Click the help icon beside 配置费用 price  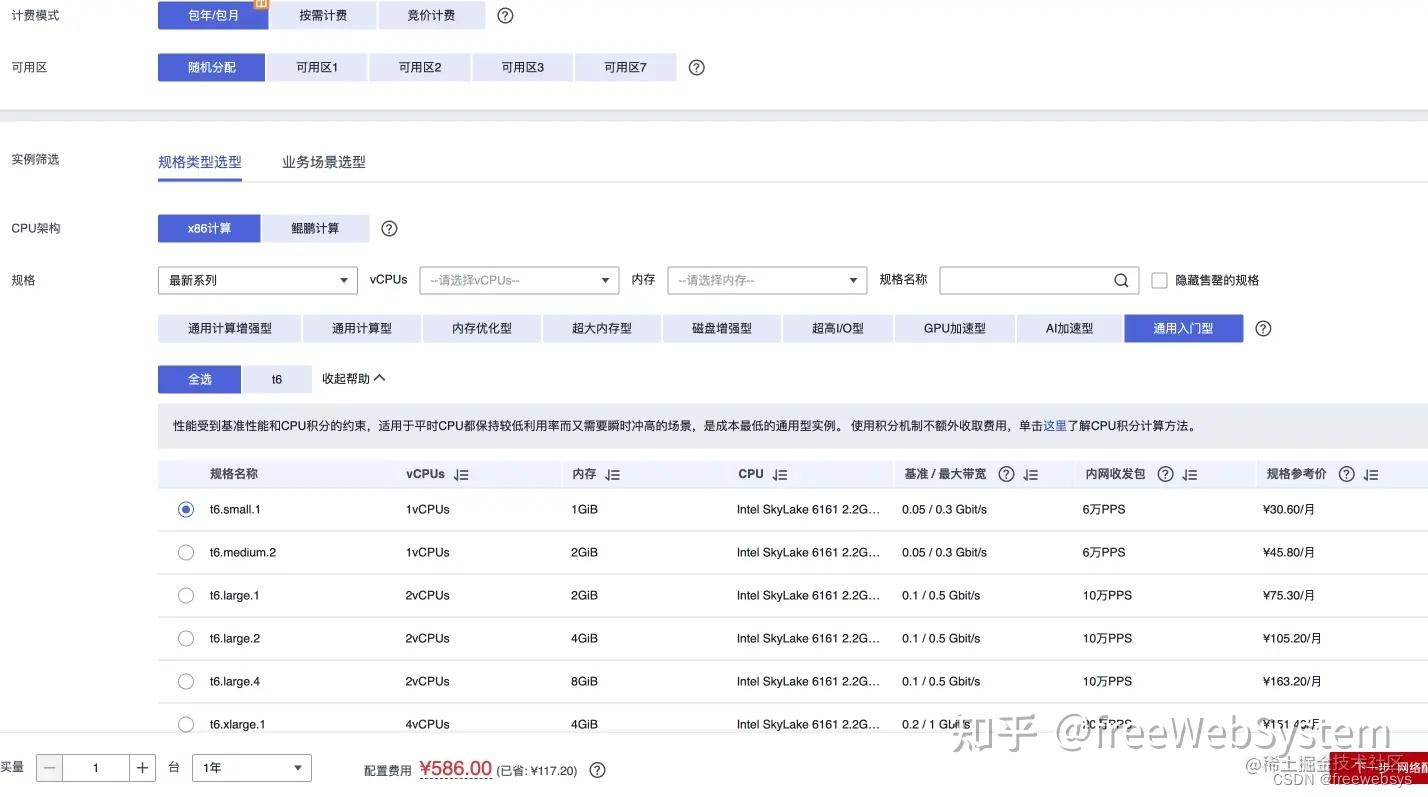click(597, 769)
